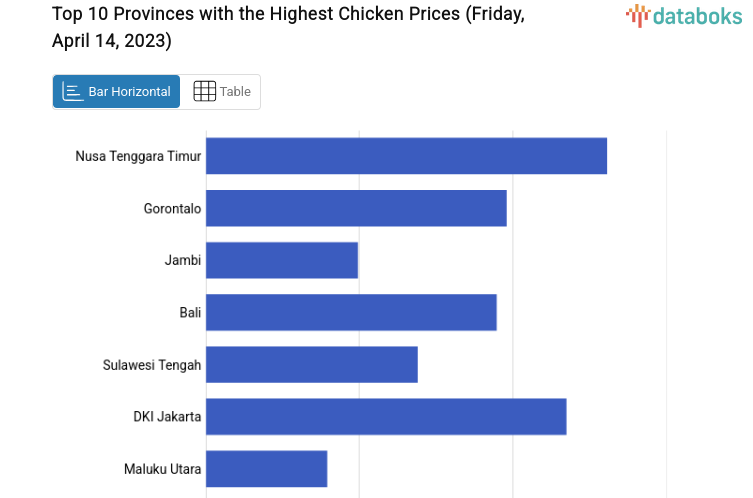Click the Databoks signal-bars logo icon
This screenshot has height=498, width=753.
tap(638, 15)
